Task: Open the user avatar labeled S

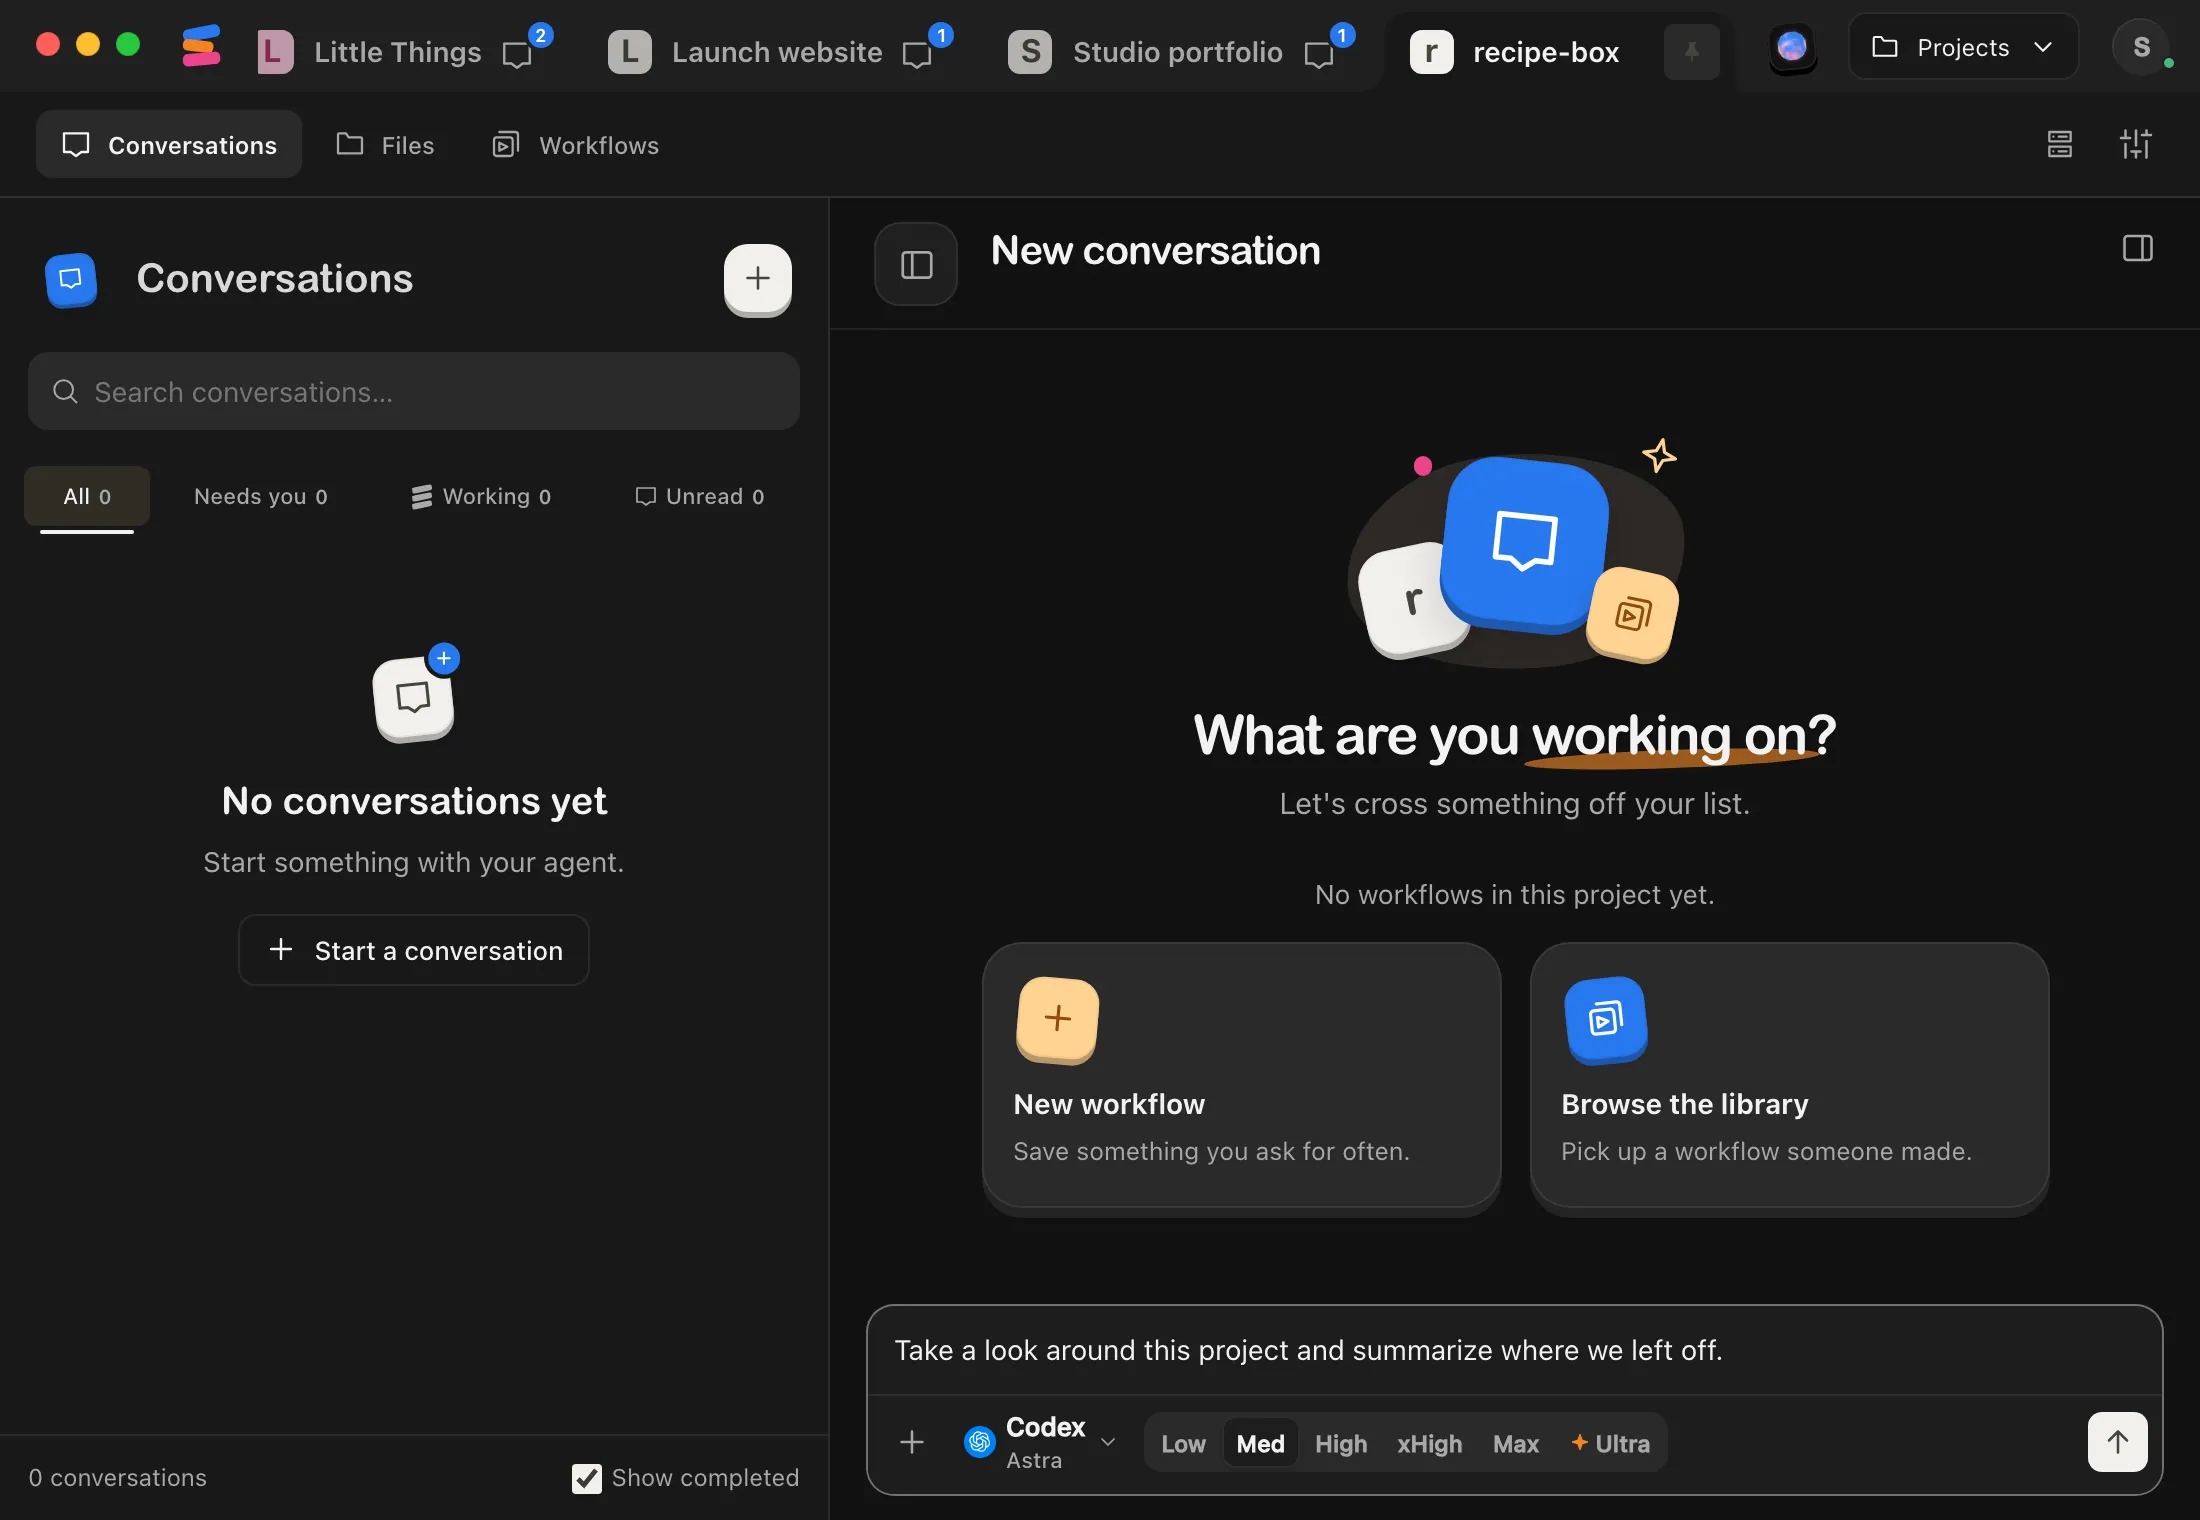Action: pyautogui.click(x=2141, y=47)
